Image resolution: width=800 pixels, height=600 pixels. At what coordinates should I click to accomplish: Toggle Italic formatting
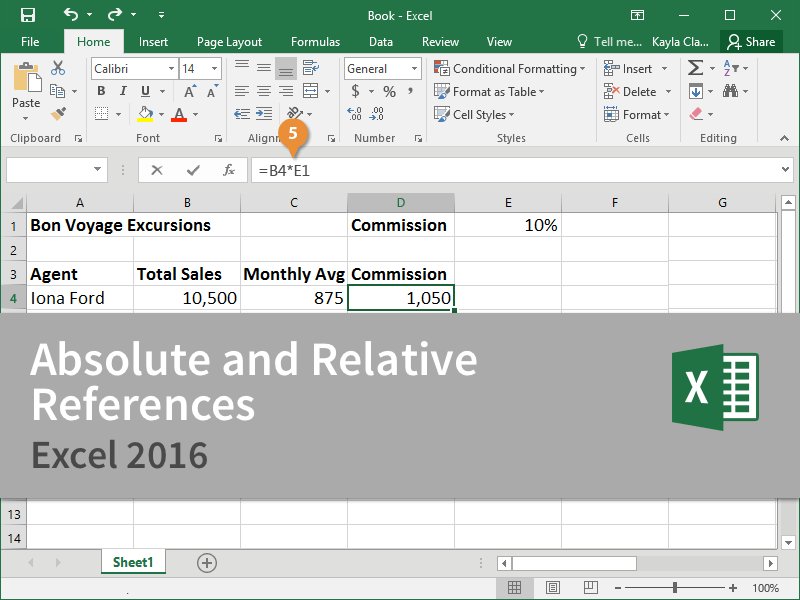(x=123, y=91)
